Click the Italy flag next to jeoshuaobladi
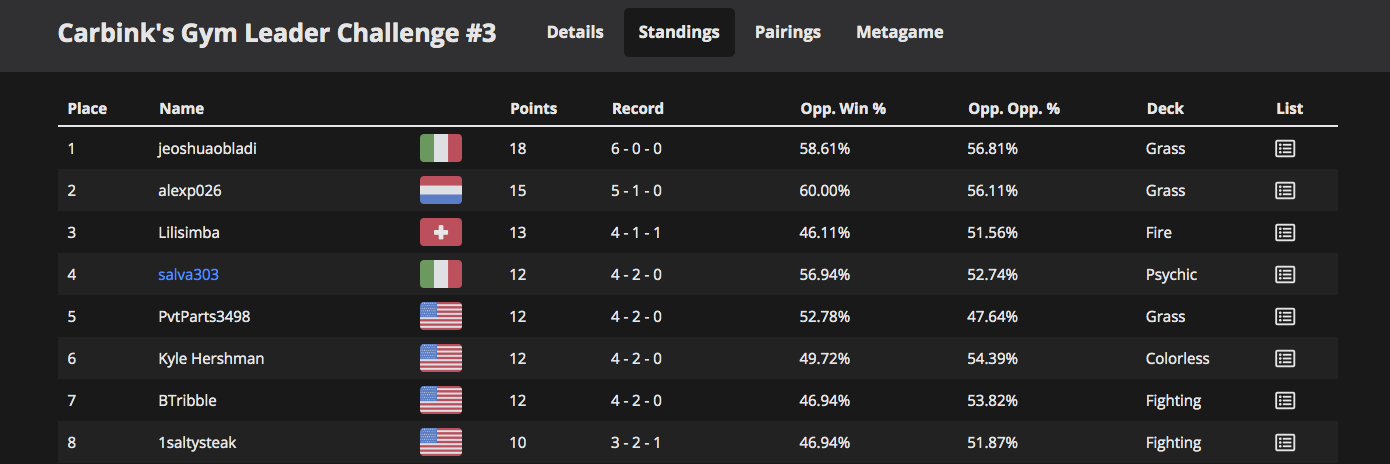 tap(441, 148)
